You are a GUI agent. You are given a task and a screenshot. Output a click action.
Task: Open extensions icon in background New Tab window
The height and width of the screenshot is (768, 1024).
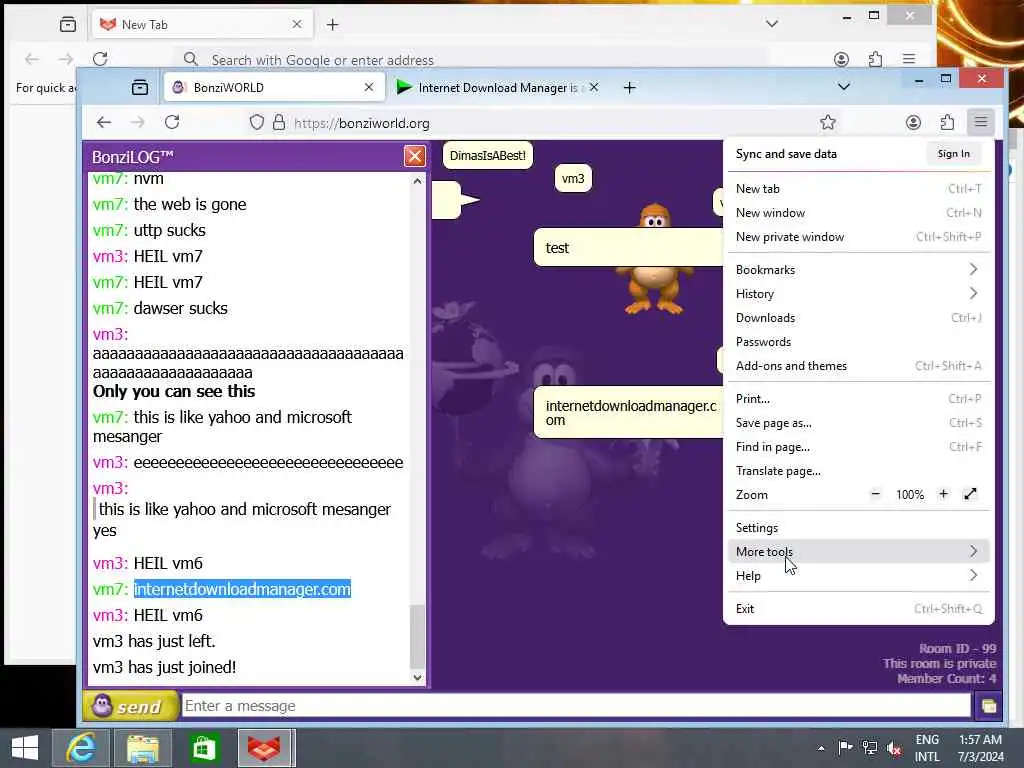[875, 59]
